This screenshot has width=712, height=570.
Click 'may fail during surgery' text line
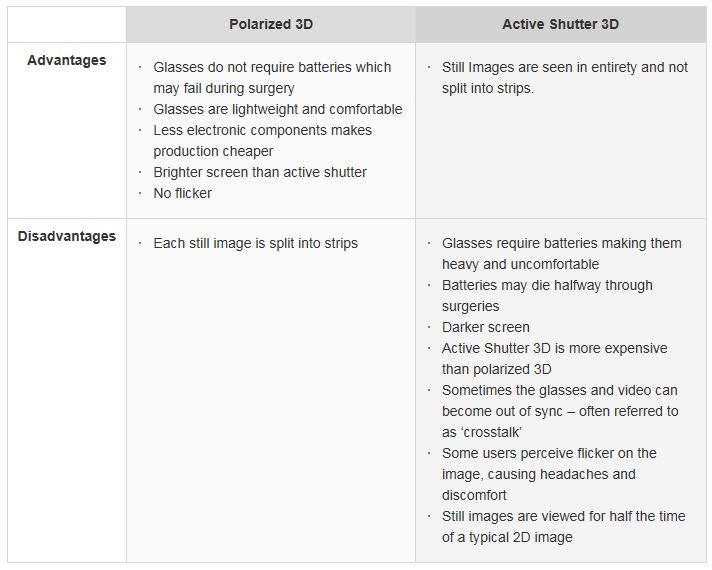[224, 89]
